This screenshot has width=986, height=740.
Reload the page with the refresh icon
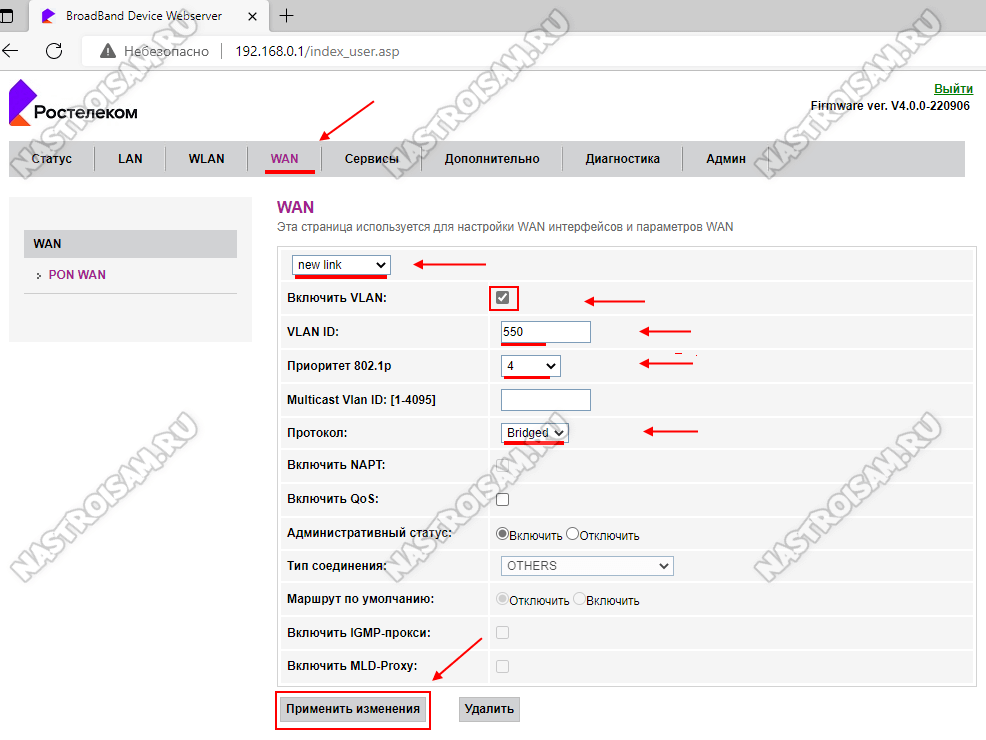click(x=54, y=51)
